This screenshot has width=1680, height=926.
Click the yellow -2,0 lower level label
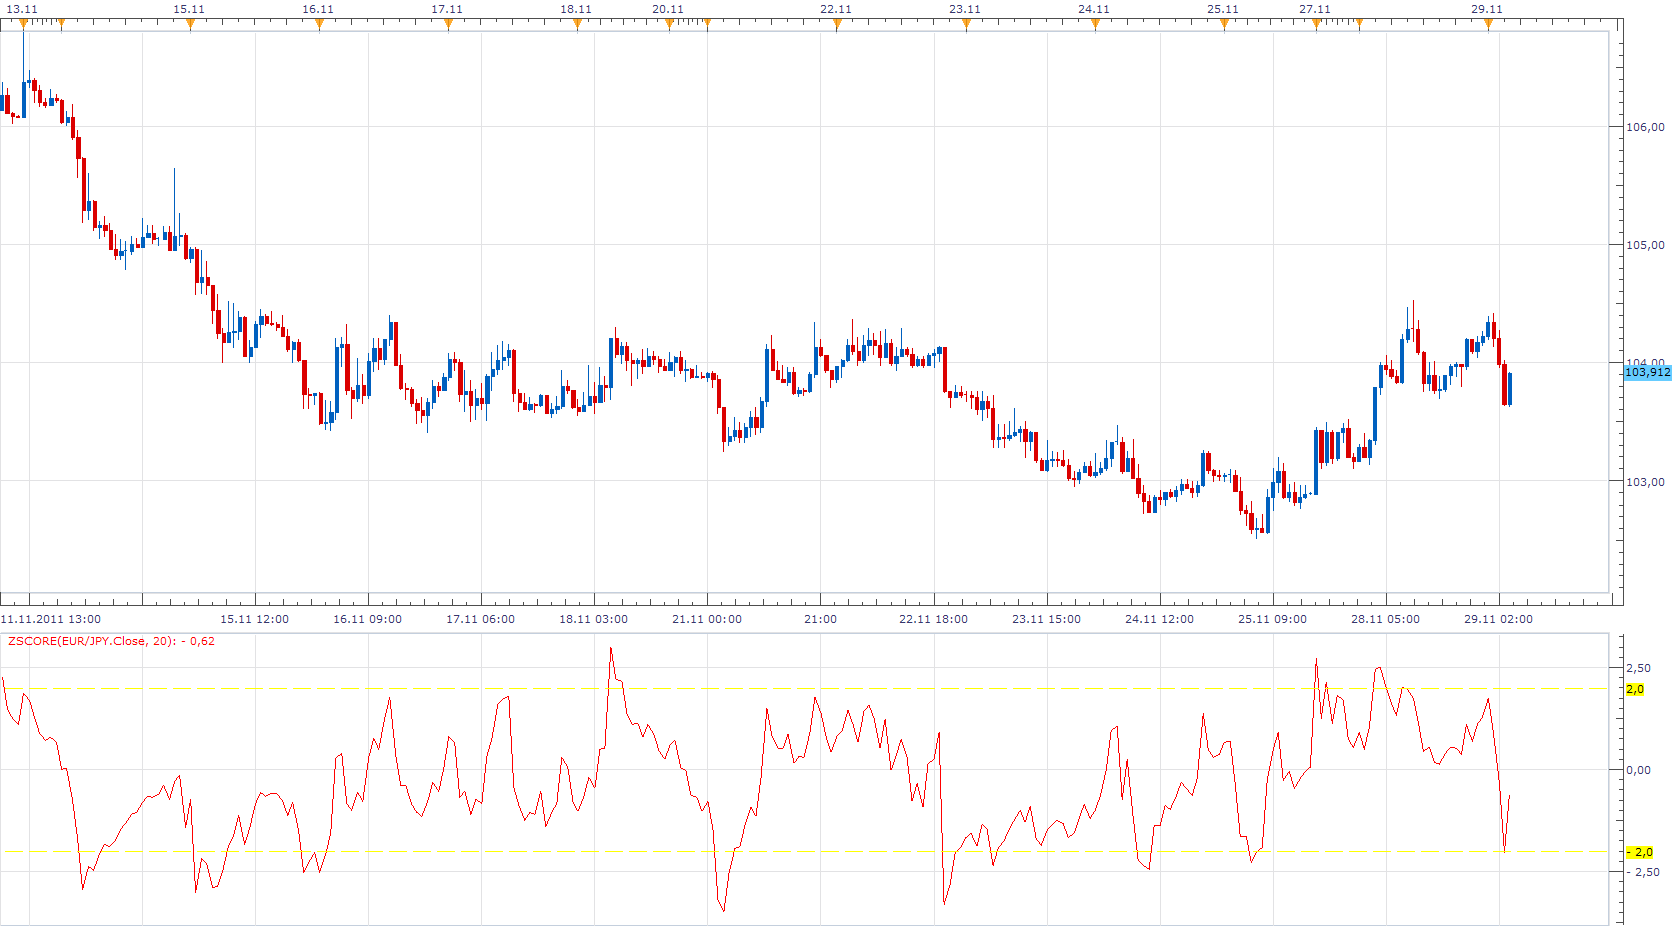pos(1640,852)
